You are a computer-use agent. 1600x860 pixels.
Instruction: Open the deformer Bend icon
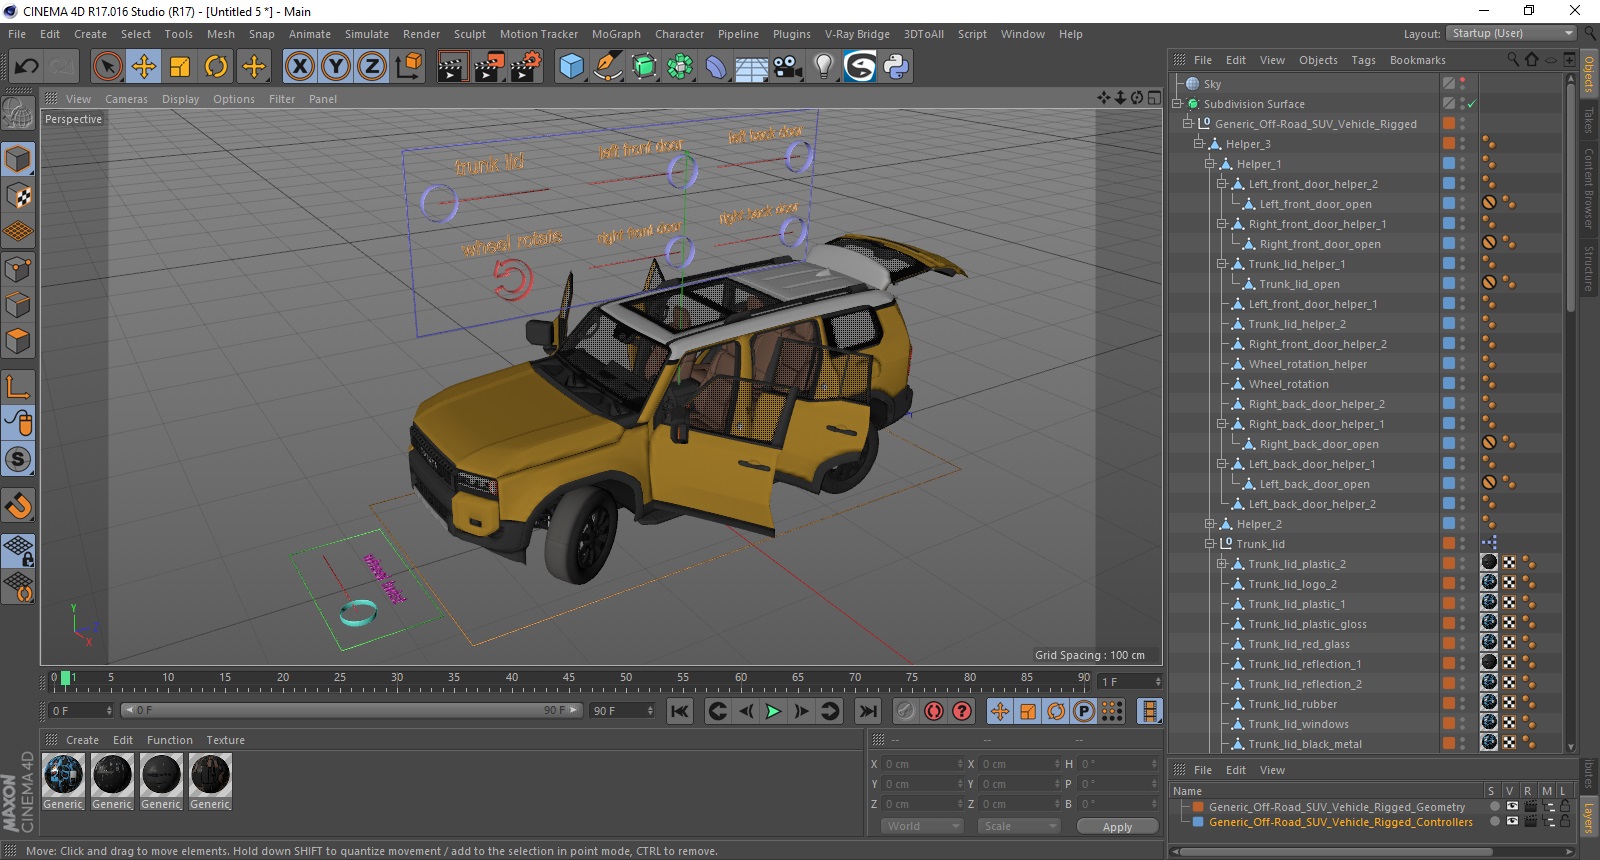pos(716,67)
